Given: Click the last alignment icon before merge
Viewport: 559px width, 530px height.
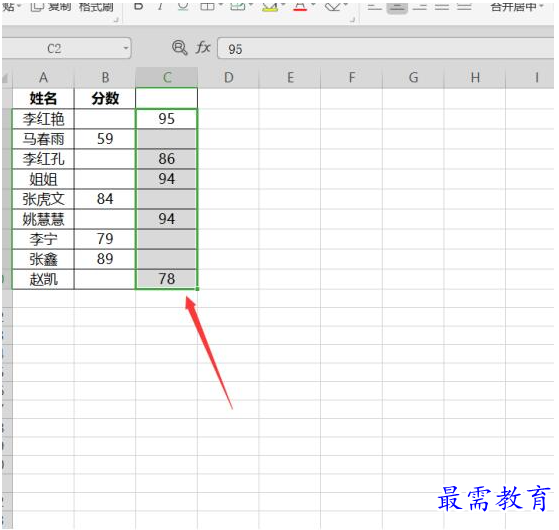Looking at the screenshot, I should [x=464, y=6].
